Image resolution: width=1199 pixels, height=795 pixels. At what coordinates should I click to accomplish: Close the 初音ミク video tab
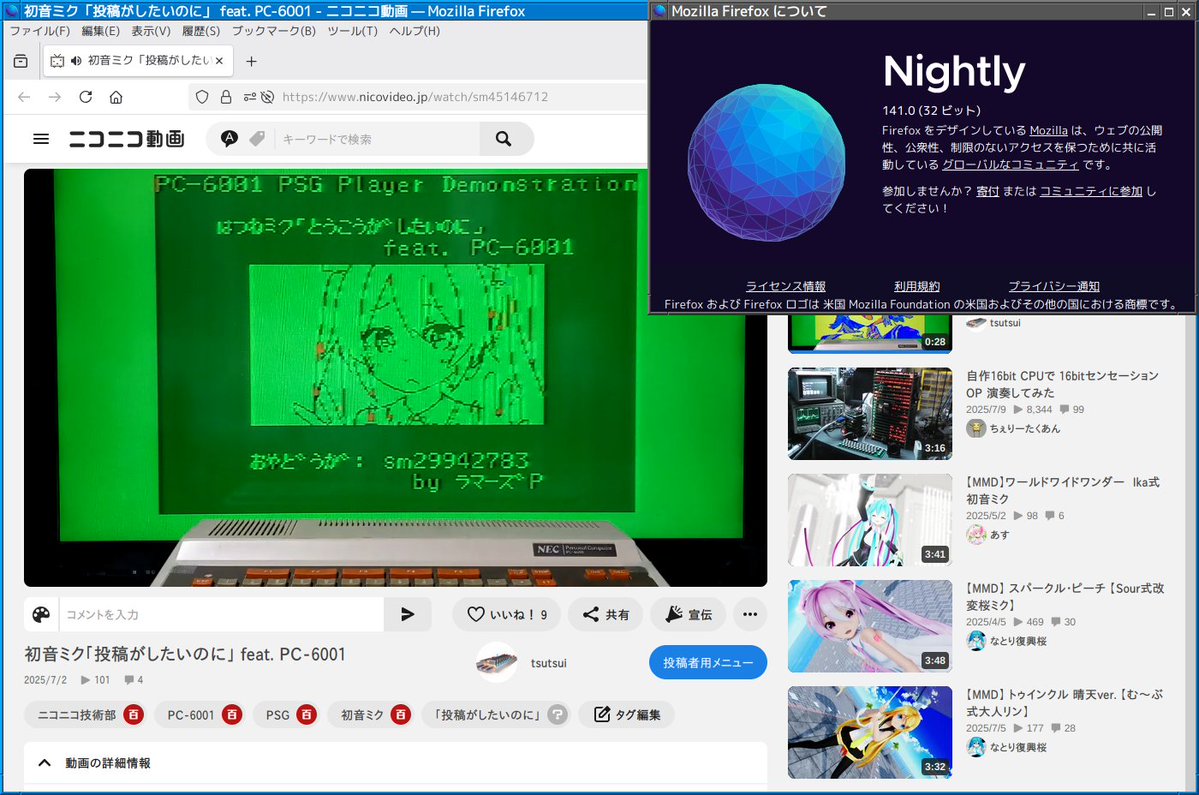(219, 60)
